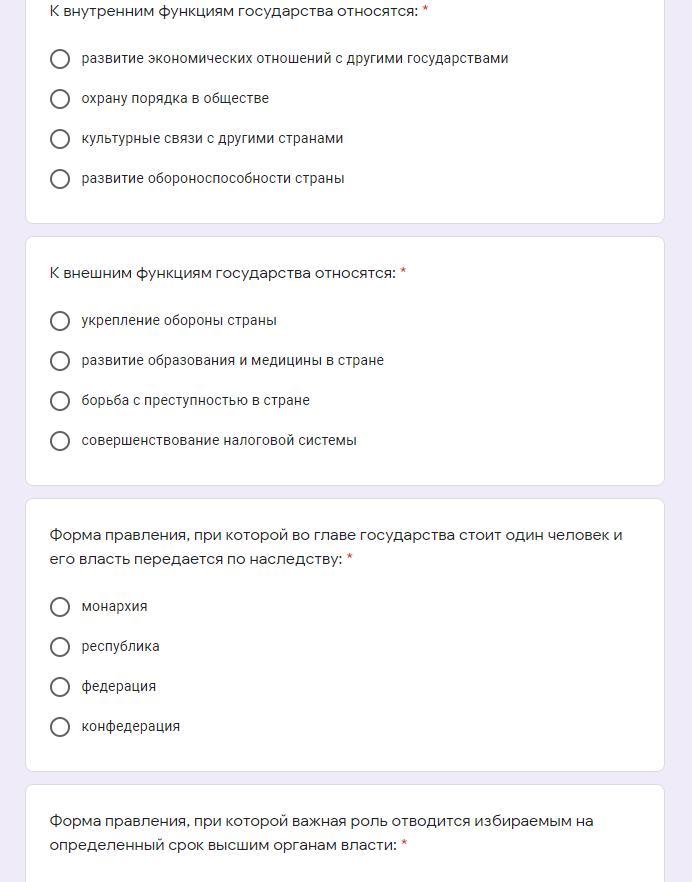Click the hereditary power question heading 'Форма правления'
The width and height of the screenshot is (692, 882).
335,546
